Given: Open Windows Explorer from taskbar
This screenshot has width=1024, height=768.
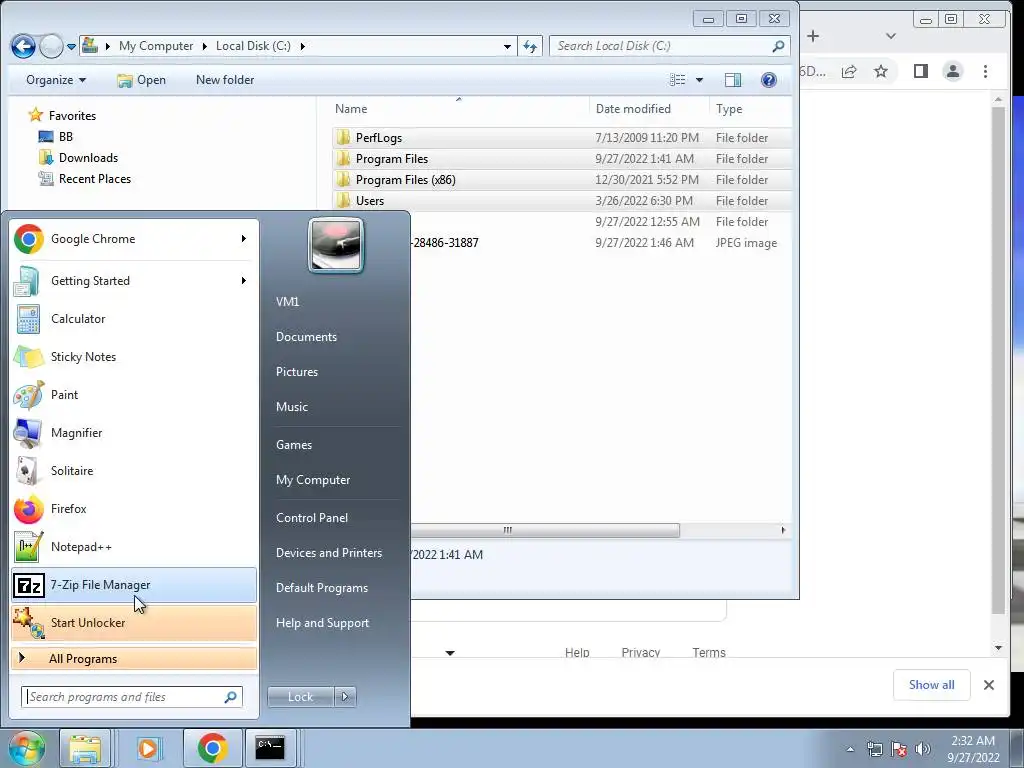Looking at the screenshot, I should tap(85, 748).
